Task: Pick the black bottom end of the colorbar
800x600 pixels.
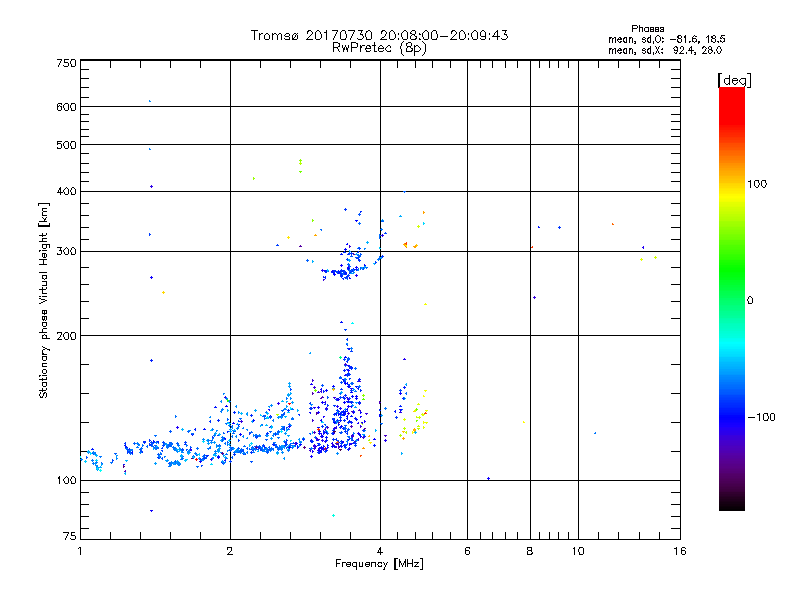Action: 732,503
